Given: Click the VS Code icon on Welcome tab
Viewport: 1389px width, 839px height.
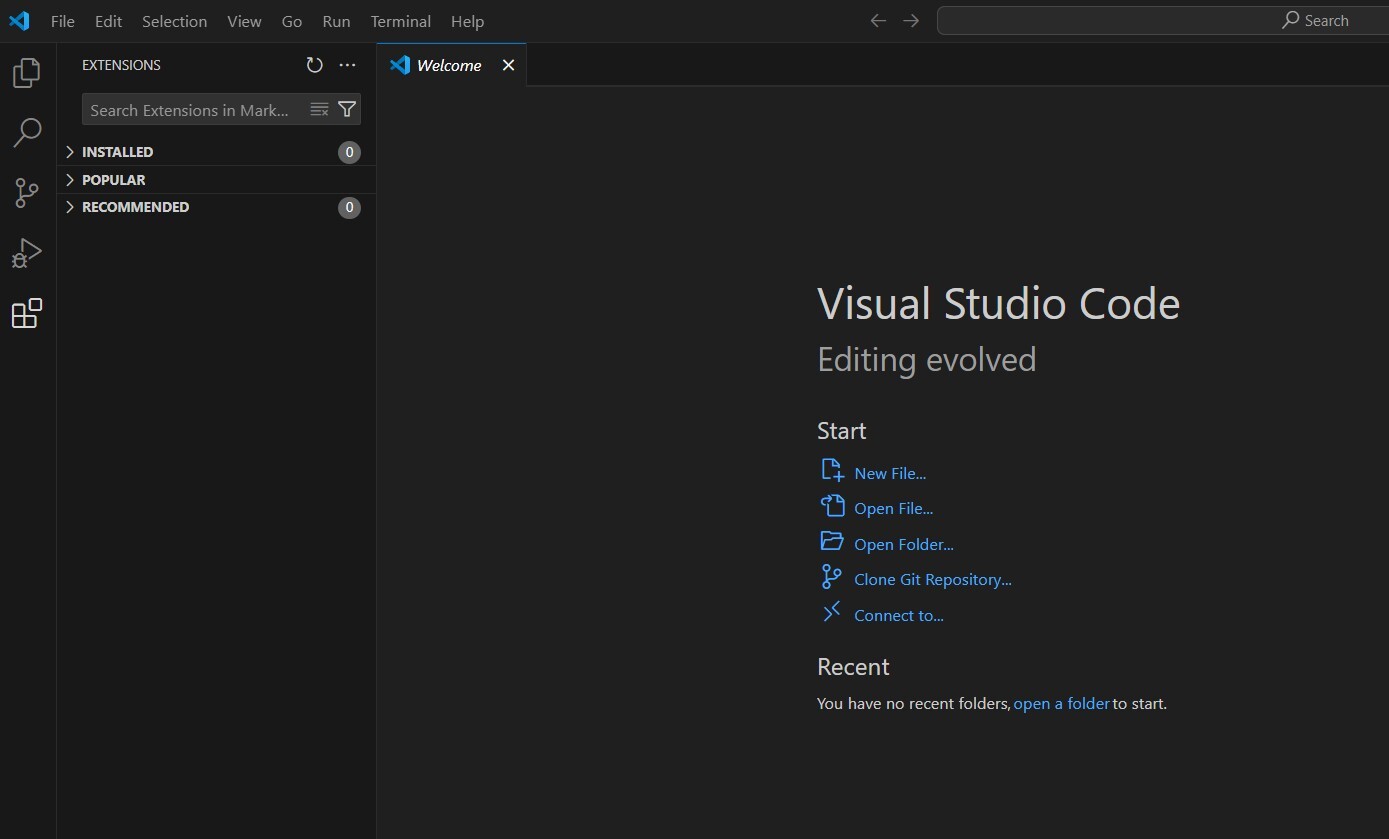Looking at the screenshot, I should (400, 65).
